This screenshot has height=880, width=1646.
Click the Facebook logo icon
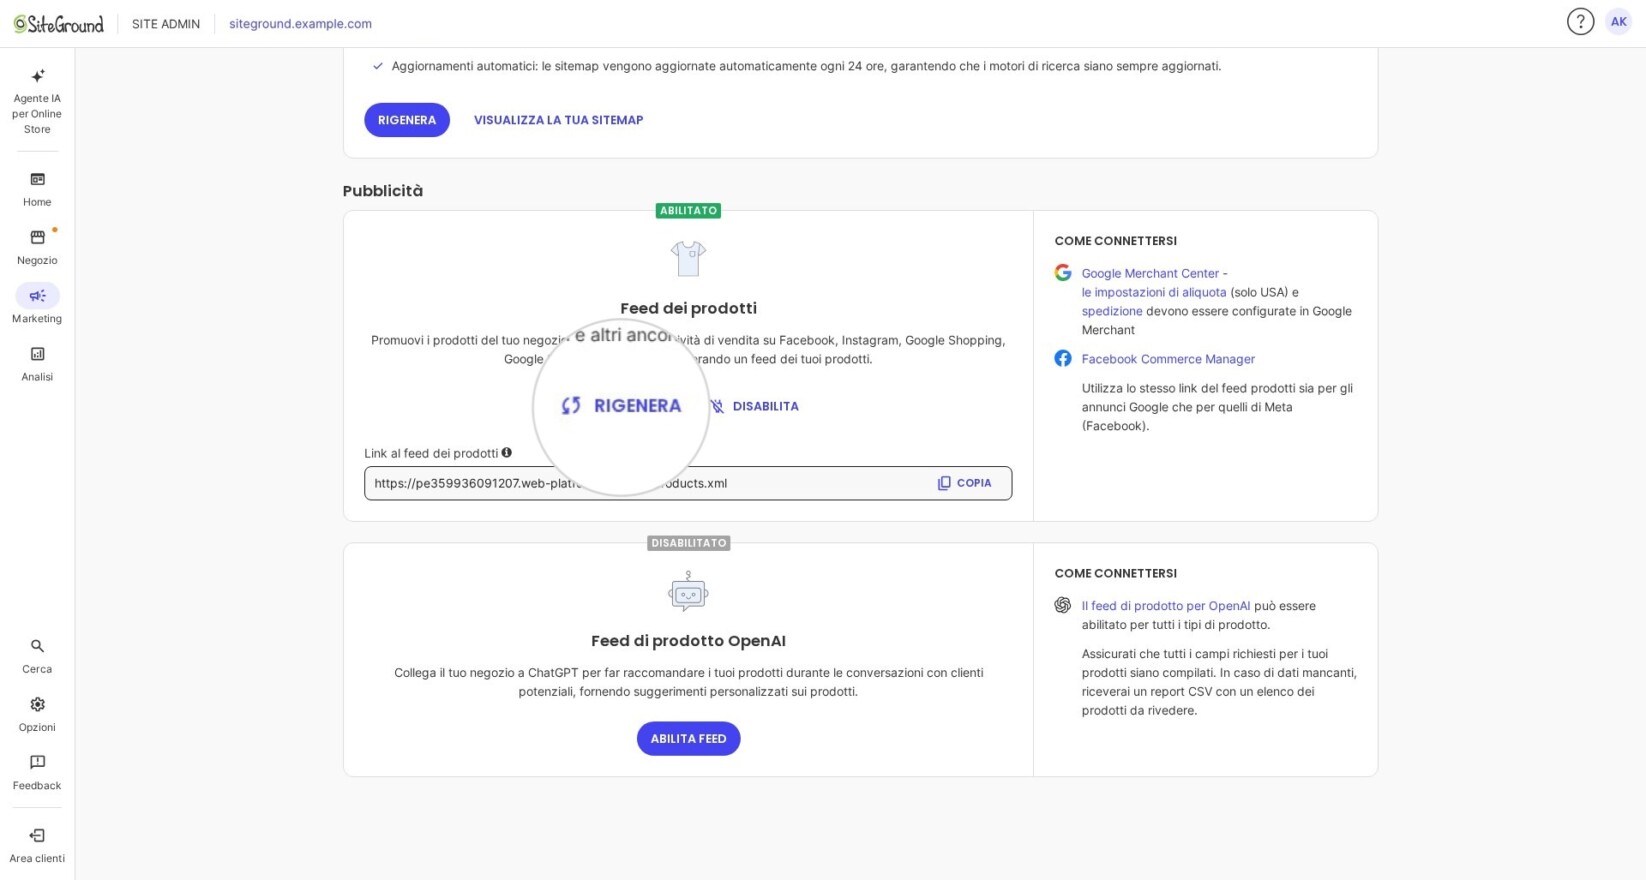tap(1063, 359)
